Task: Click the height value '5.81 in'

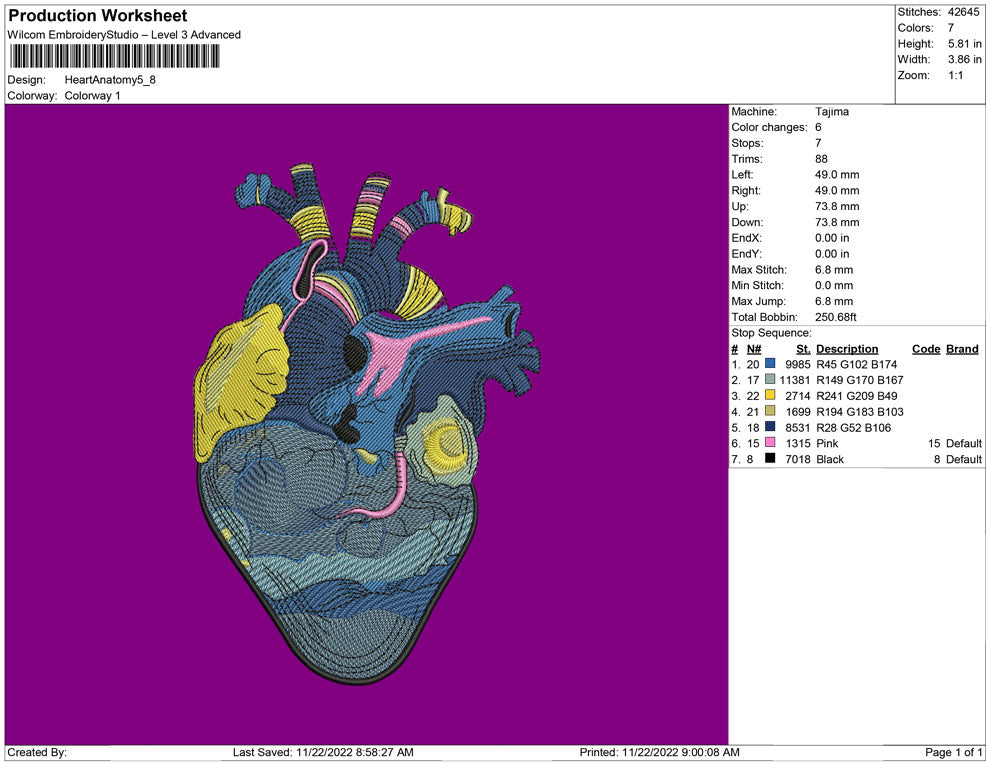Action: pos(965,44)
